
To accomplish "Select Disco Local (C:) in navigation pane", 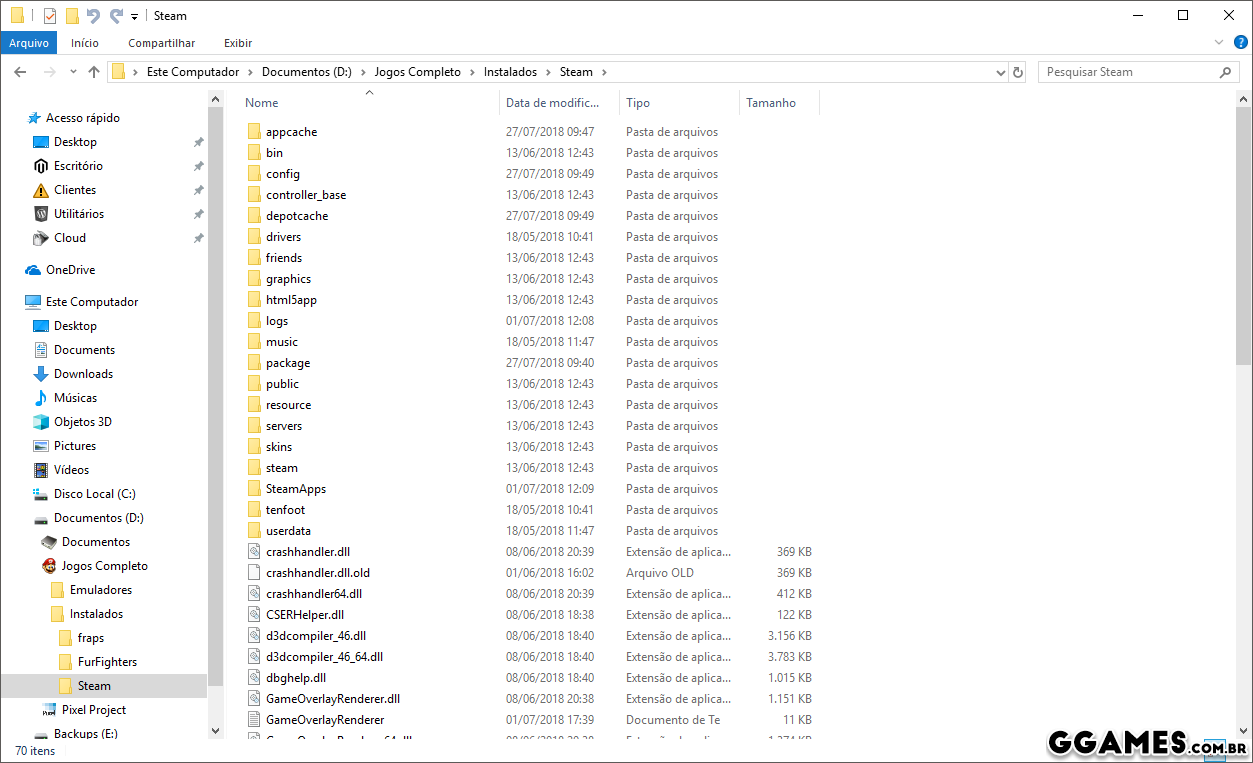I will click(x=94, y=494).
